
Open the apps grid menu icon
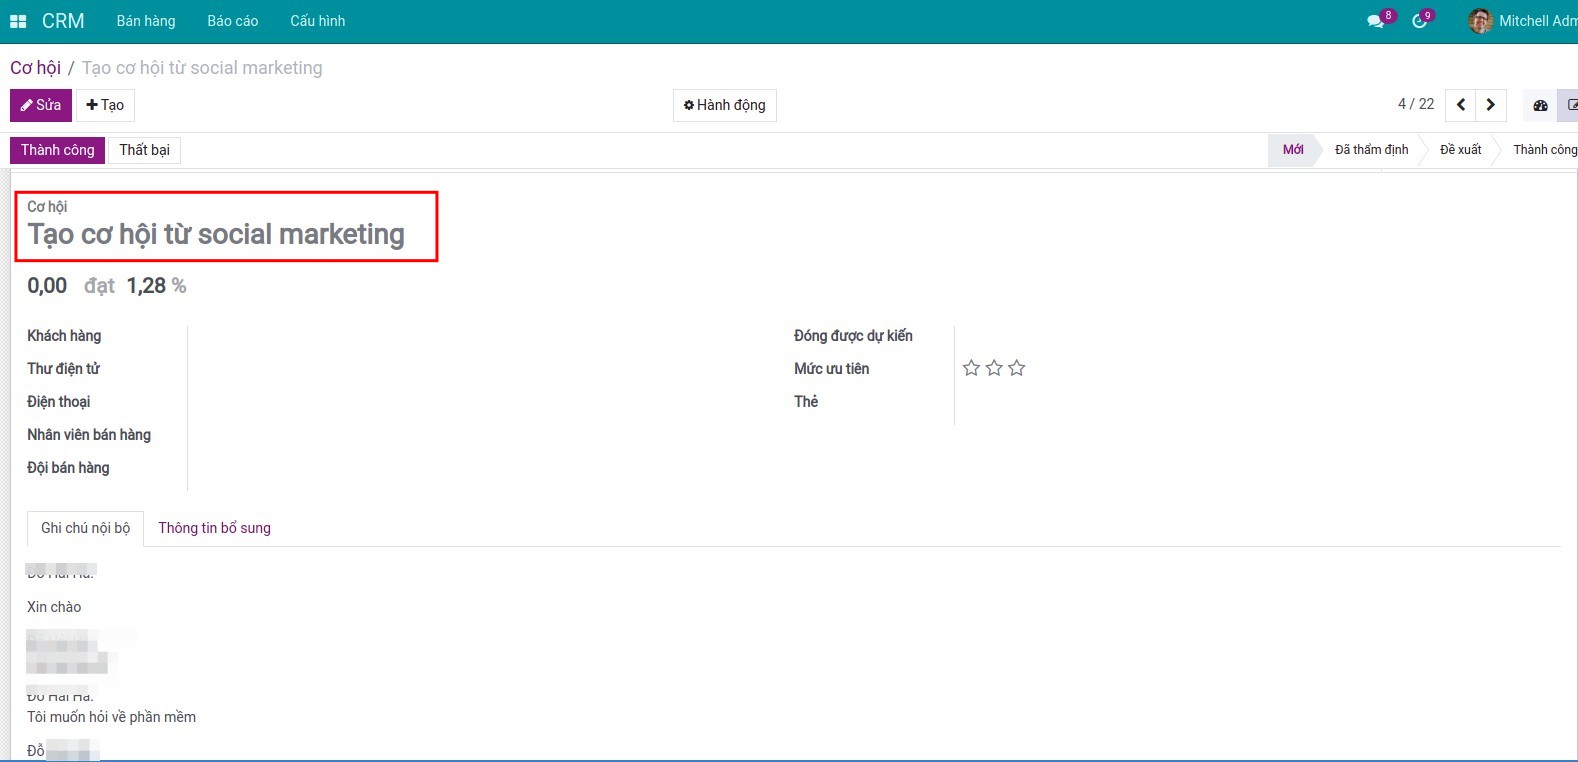tap(18, 21)
